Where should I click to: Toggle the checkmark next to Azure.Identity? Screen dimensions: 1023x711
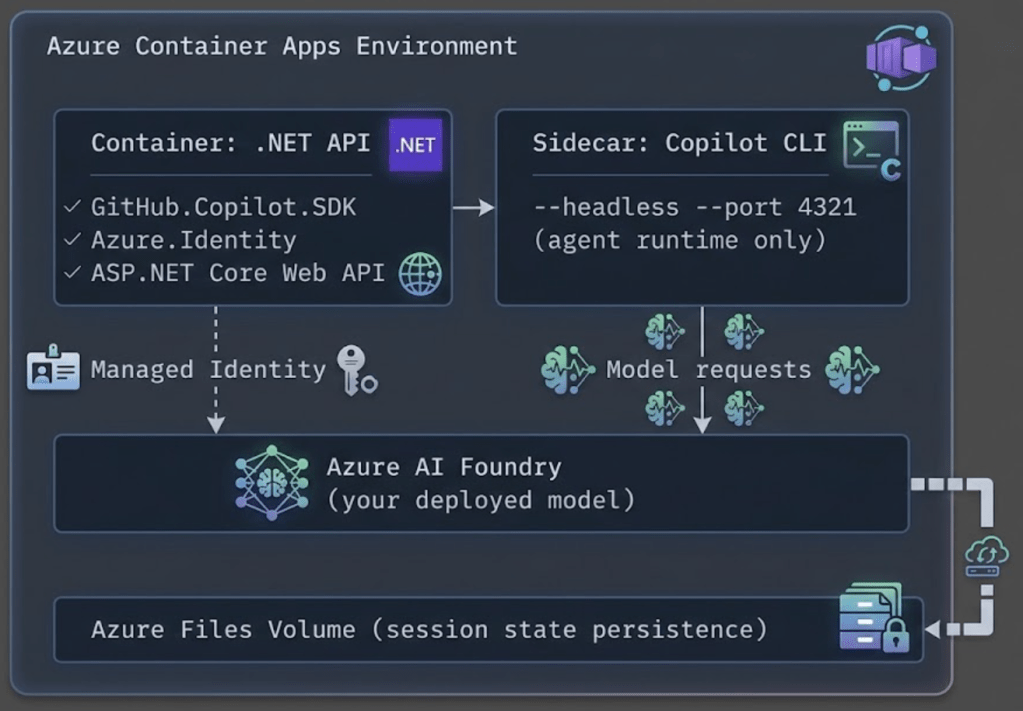(72, 240)
